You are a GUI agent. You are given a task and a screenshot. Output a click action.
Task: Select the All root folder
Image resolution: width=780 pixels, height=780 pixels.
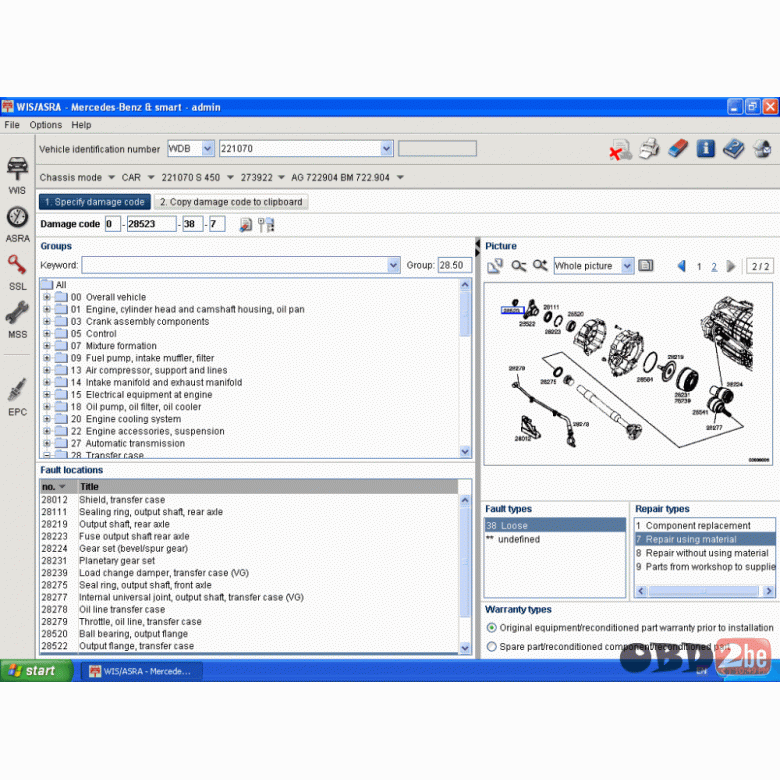click(x=54, y=285)
